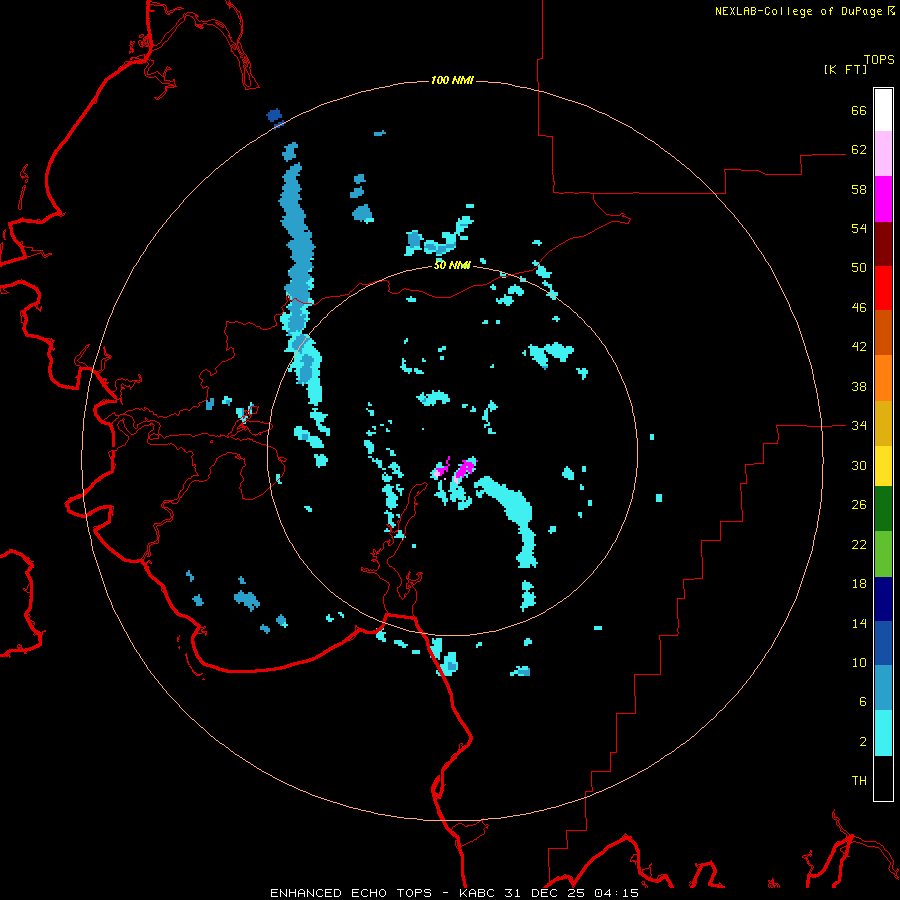Viewport: 900px width, 900px height.
Task: Click the 66 legend value
Action: (x=859, y=110)
